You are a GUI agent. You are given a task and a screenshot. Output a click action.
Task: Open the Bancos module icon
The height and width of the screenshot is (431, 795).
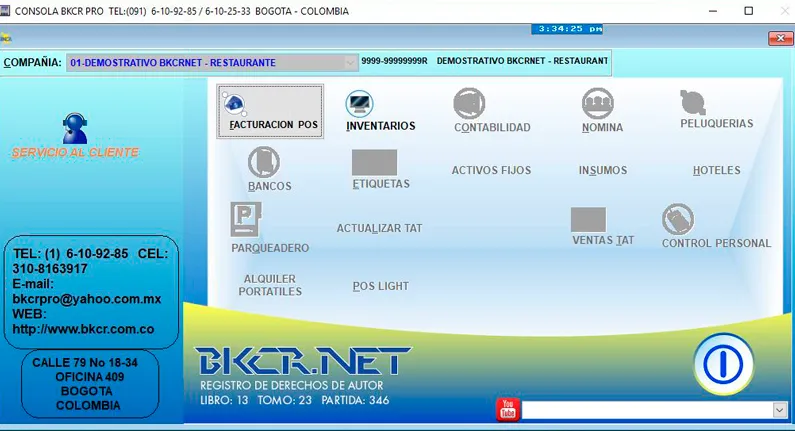click(x=264, y=162)
